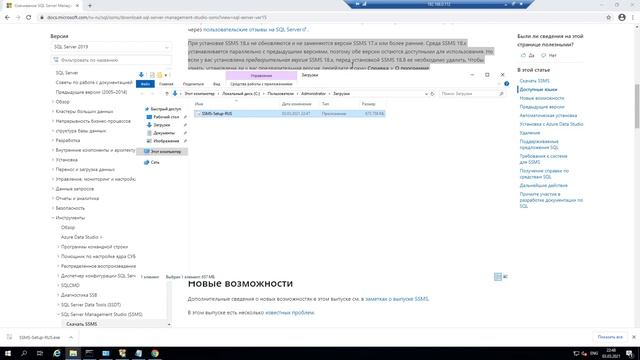The width and height of the screenshot is (640, 360).
Task: Open известных проблем link
Action: (x=290, y=313)
